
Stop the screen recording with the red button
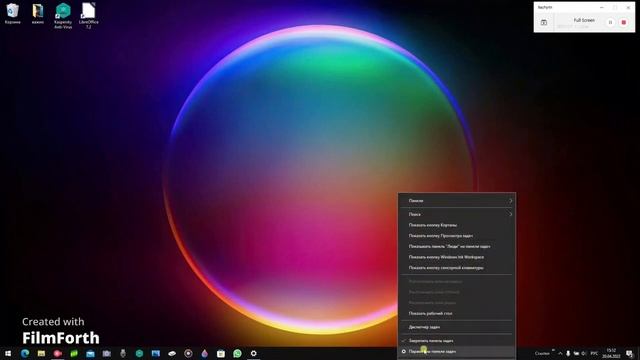[624, 22]
